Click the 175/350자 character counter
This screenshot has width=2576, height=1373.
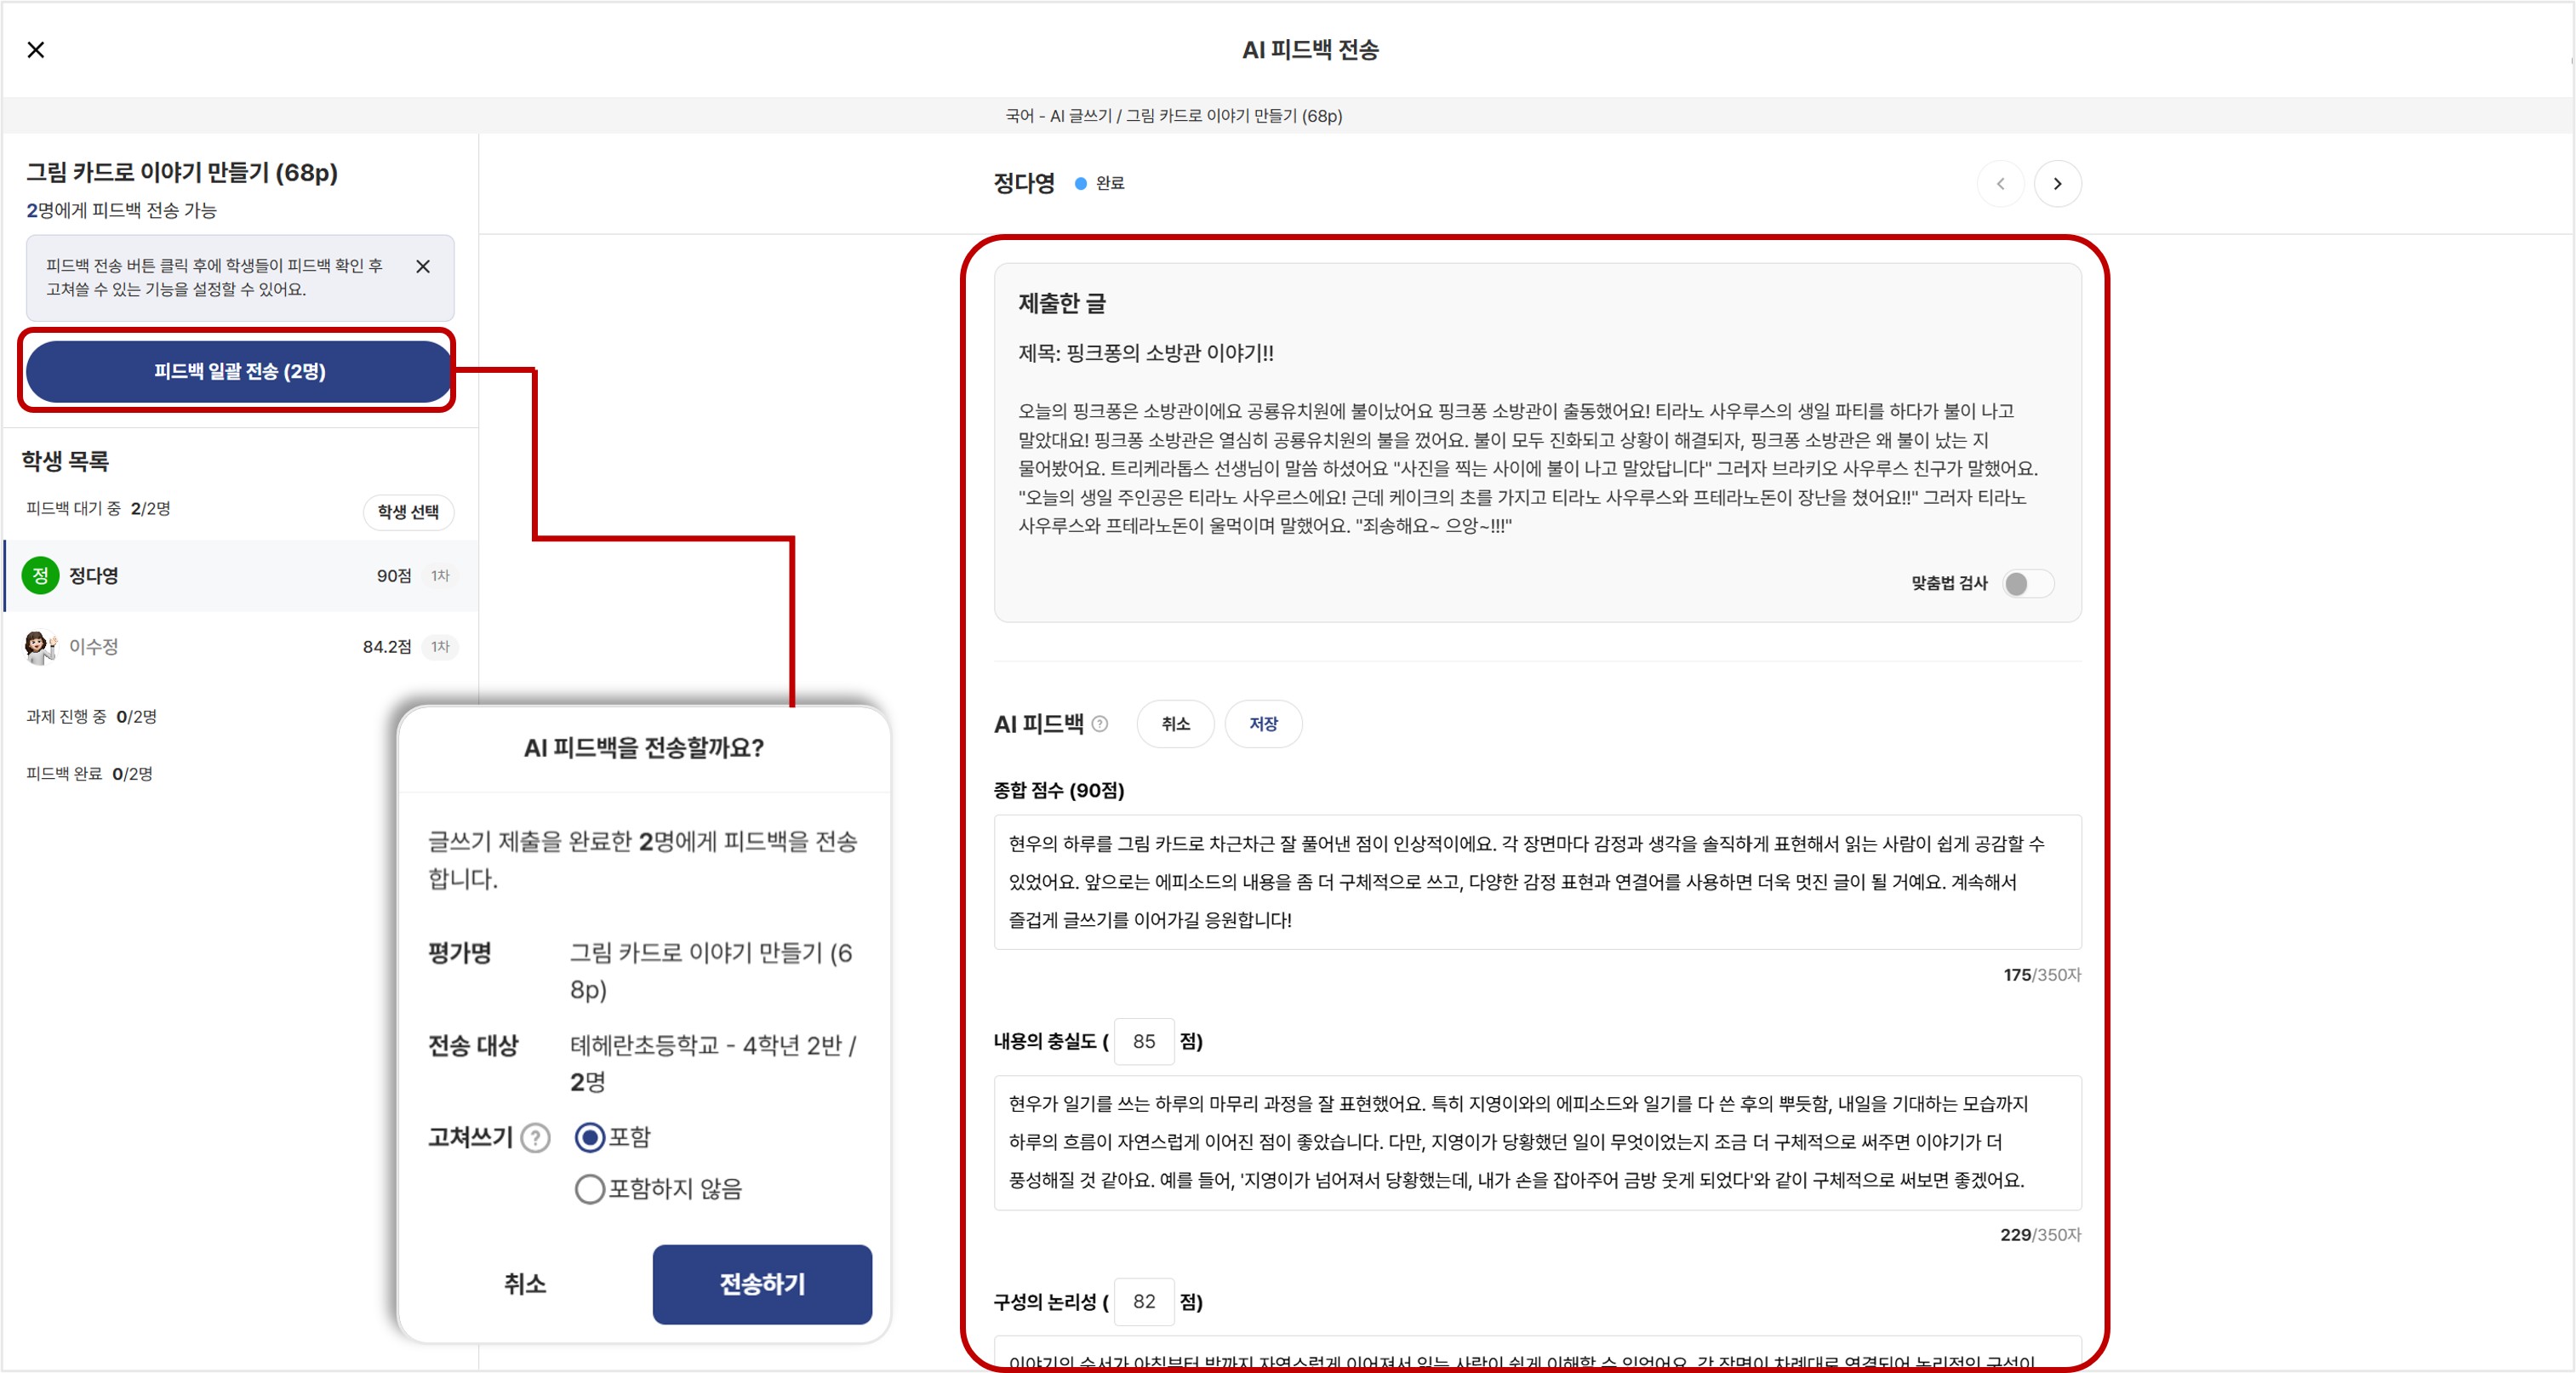point(2042,974)
